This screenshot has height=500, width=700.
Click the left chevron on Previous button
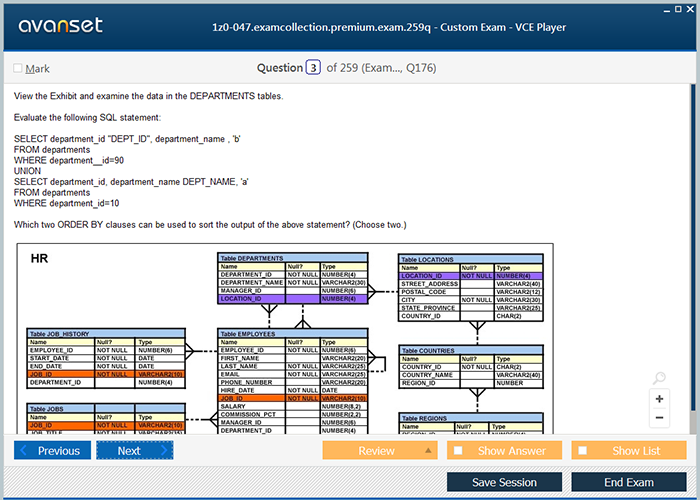pyautogui.click(x=24, y=450)
